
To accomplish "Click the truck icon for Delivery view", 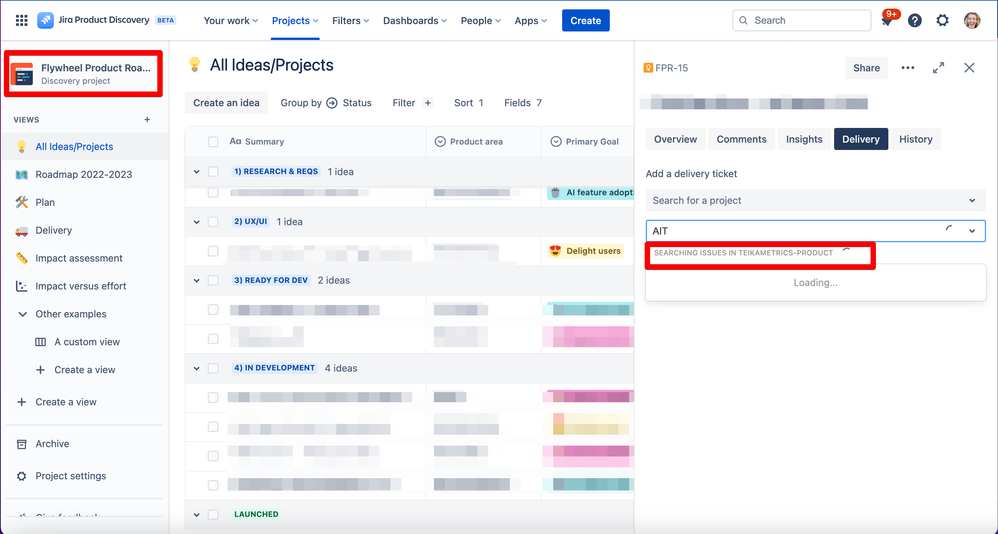I will click(x=22, y=230).
